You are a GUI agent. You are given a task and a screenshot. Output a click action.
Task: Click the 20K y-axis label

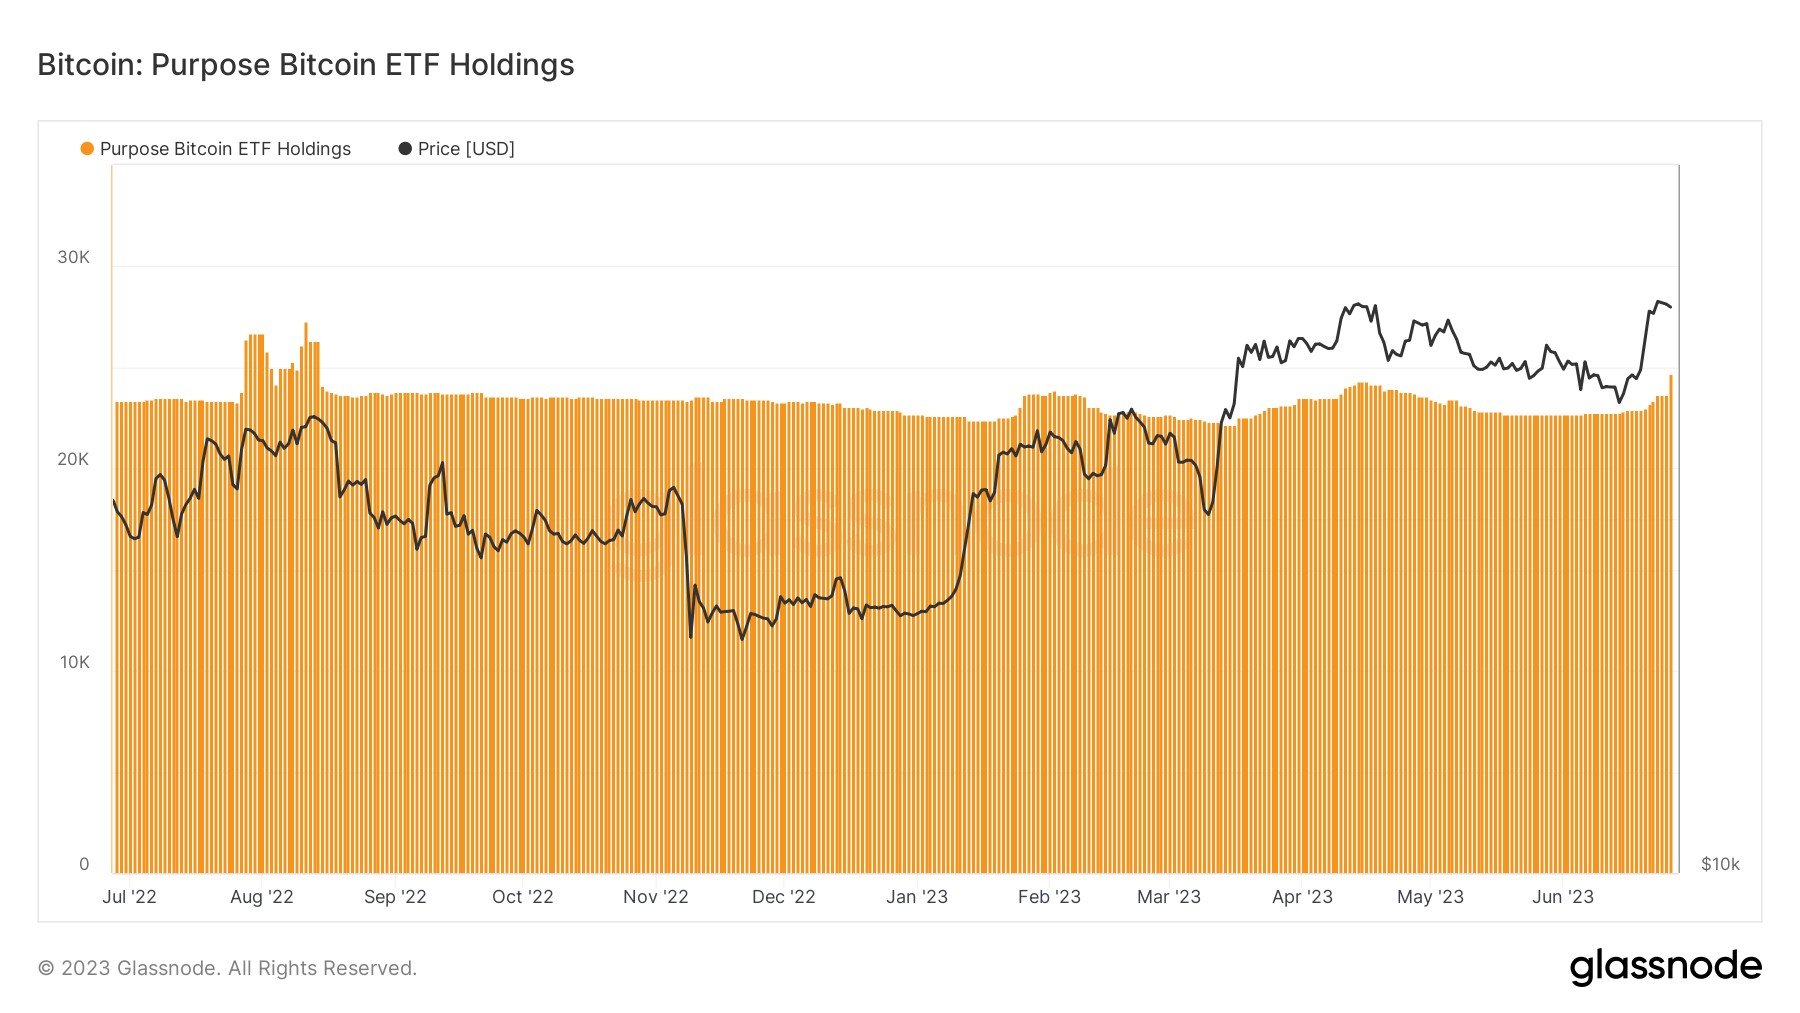pos(73,459)
